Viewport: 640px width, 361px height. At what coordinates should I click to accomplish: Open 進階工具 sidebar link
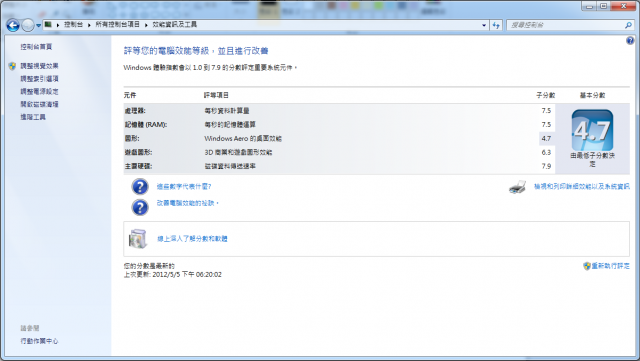33,117
